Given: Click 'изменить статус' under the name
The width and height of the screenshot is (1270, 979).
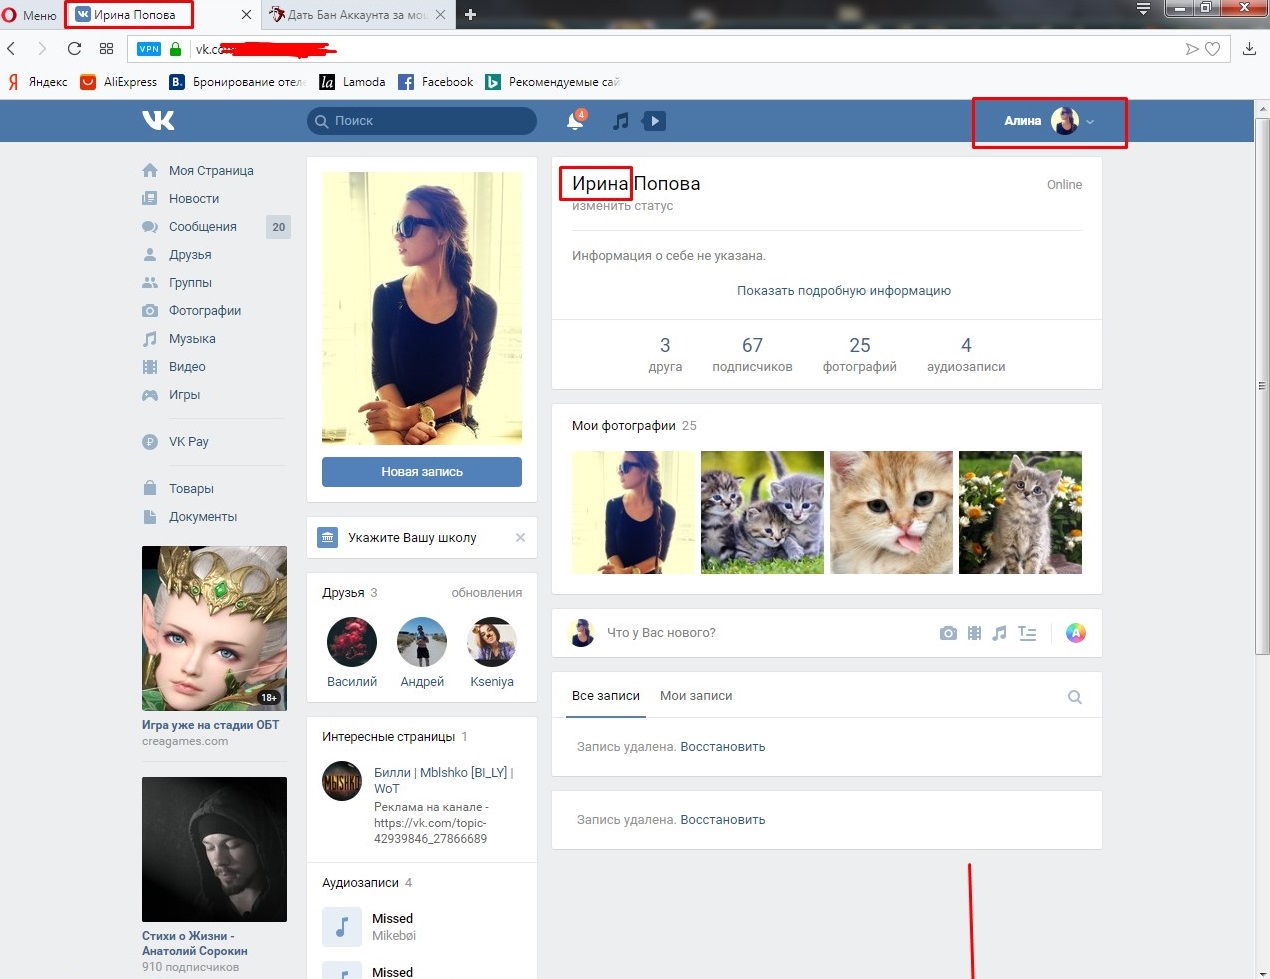Looking at the screenshot, I should pos(623,206).
